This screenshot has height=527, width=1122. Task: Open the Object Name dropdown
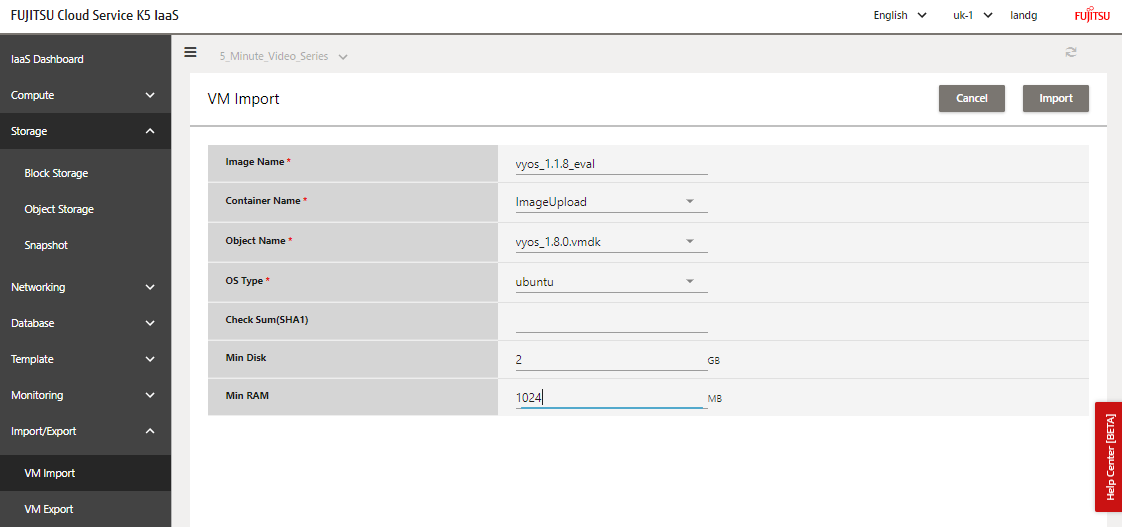[x=611, y=242]
